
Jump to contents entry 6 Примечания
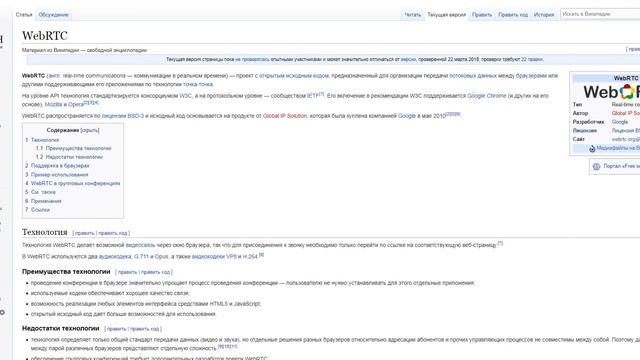(43, 201)
